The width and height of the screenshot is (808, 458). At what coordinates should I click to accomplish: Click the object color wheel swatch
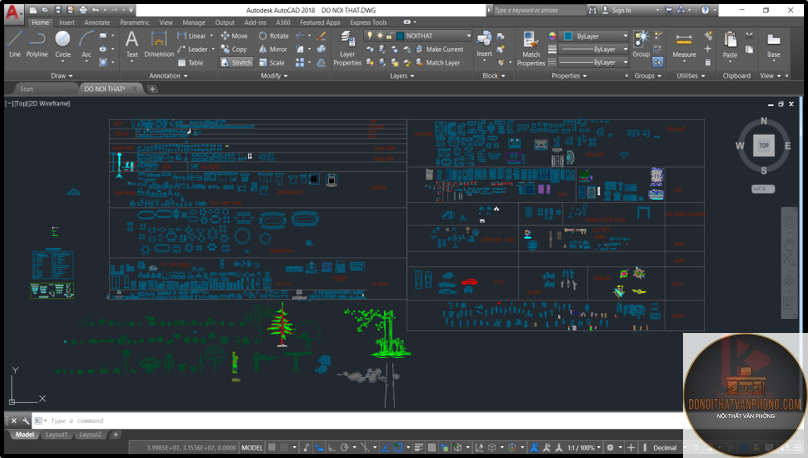tap(552, 36)
